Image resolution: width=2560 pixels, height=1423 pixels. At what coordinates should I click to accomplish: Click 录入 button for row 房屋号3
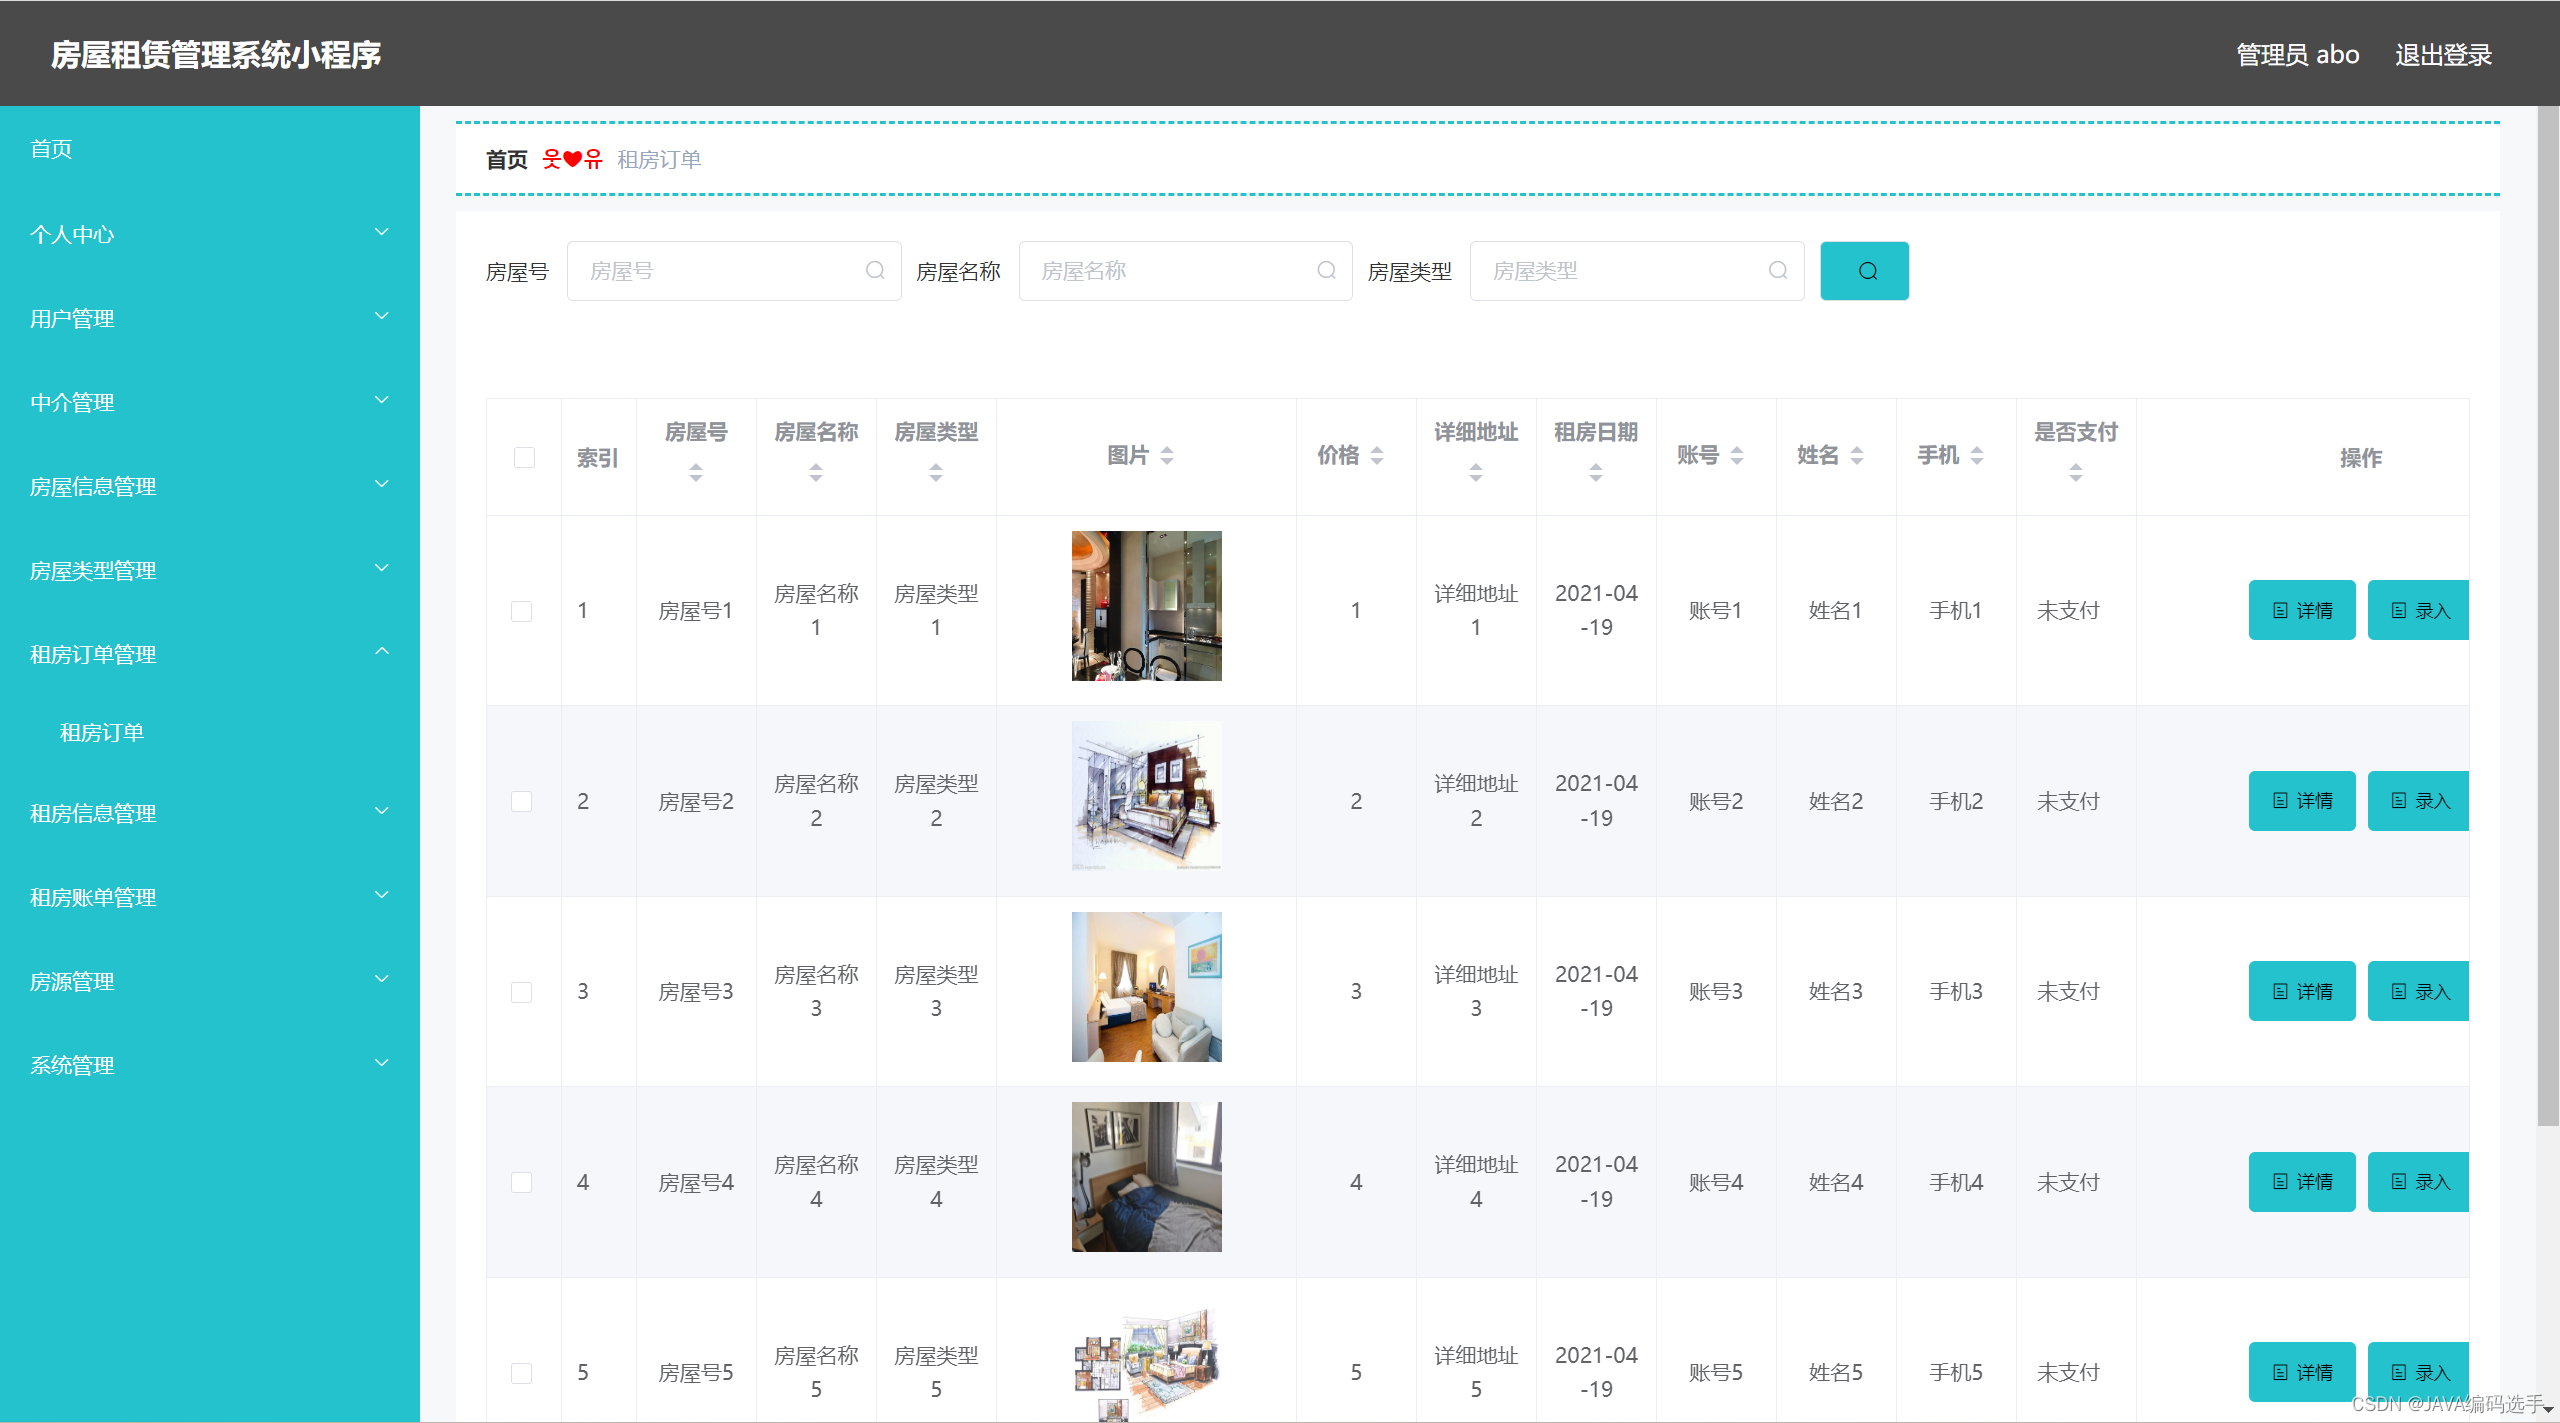click(2418, 991)
